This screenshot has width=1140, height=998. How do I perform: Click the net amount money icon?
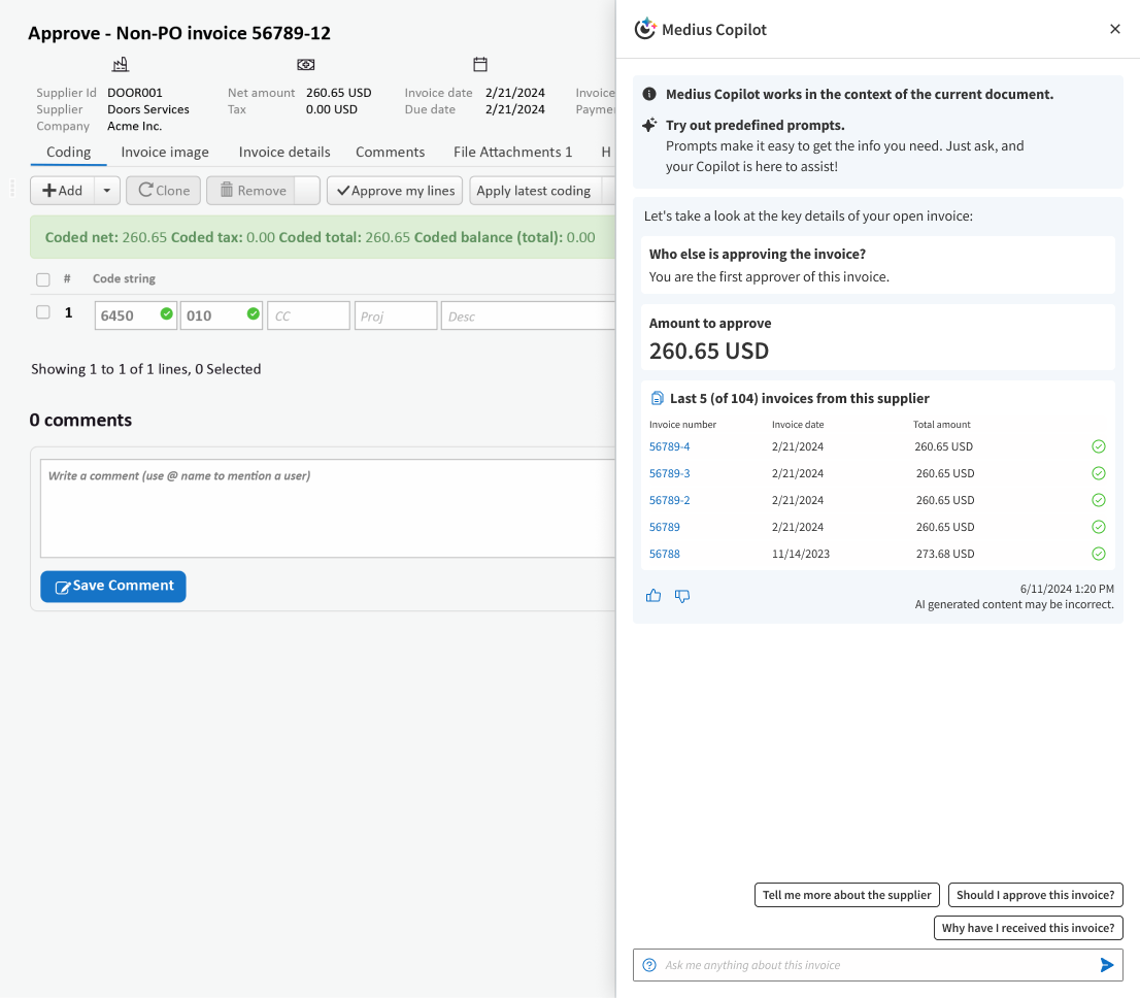click(306, 65)
